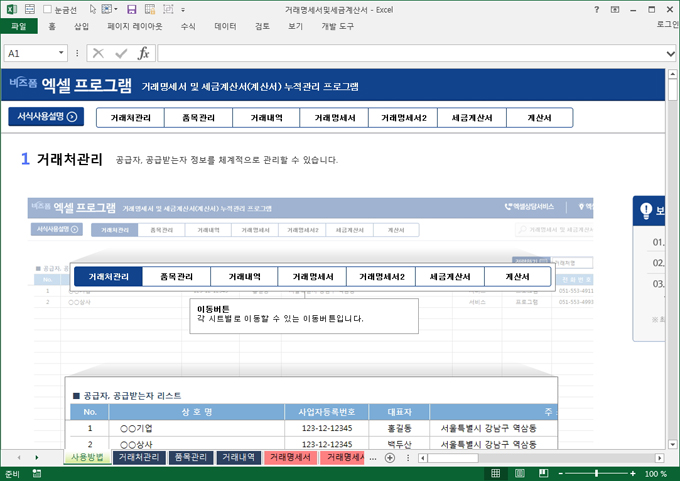
Task: Switch to the 거래내역 sheet tab
Action: [239, 457]
